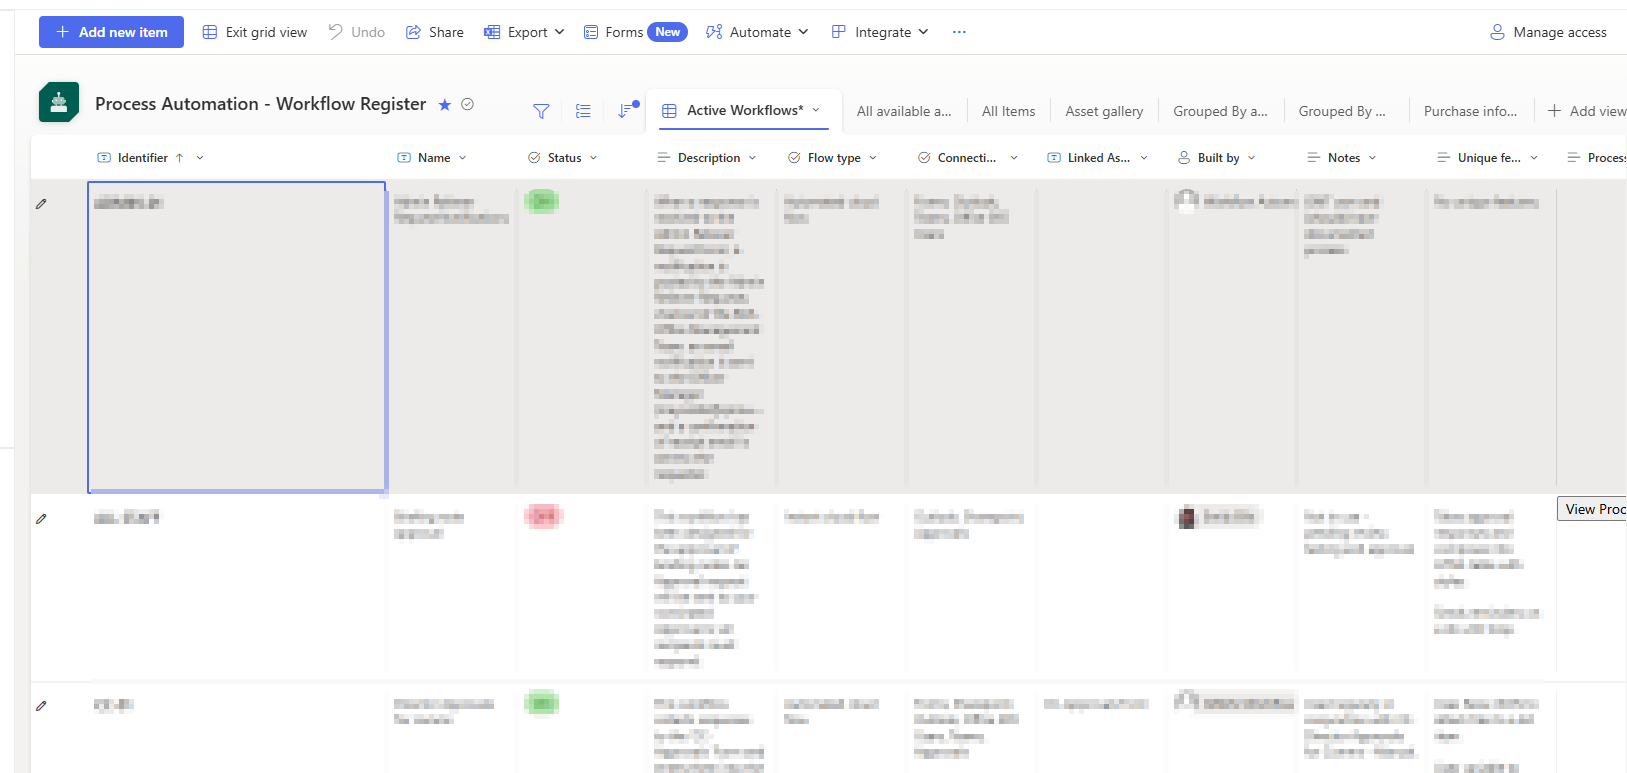The width and height of the screenshot is (1627, 773).
Task: Click the Status column type icon
Action: [x=534, y=158]
